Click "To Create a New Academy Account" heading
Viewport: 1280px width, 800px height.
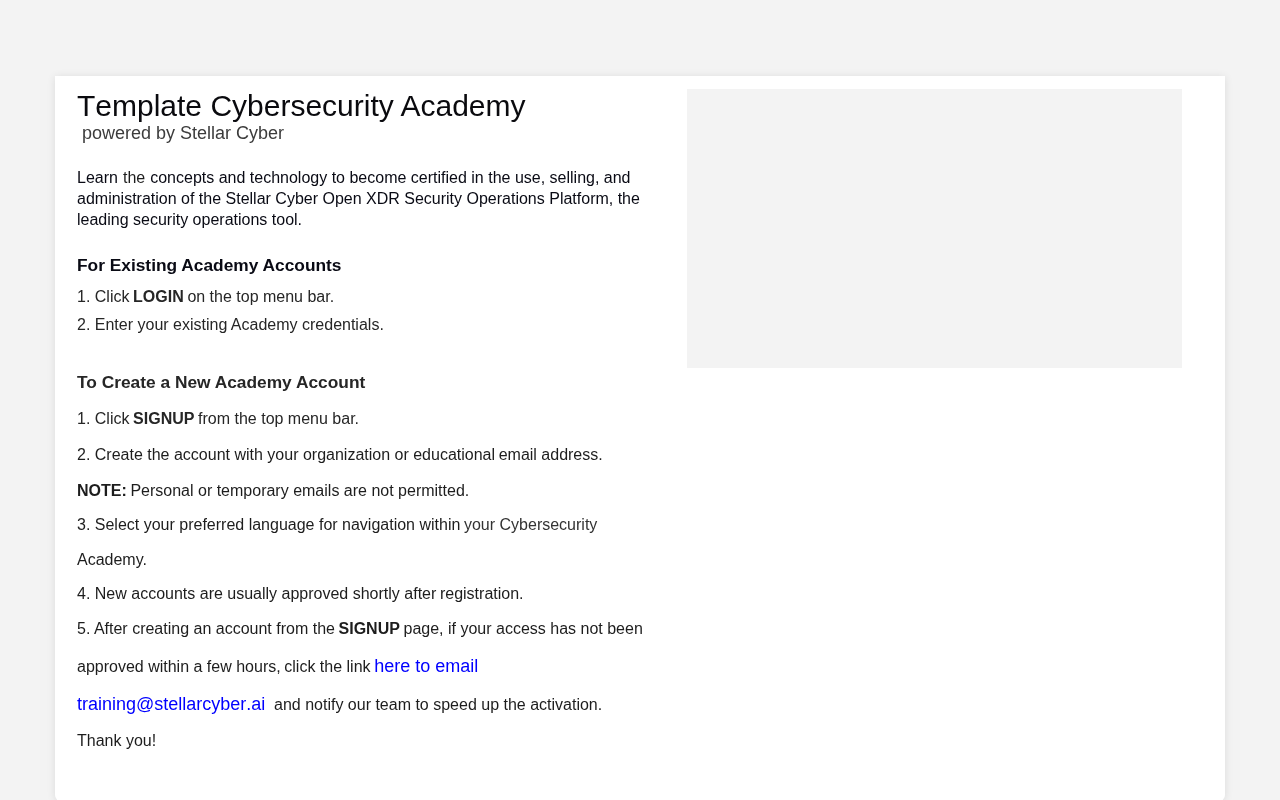pyautogui.click(x=221, y=383)
